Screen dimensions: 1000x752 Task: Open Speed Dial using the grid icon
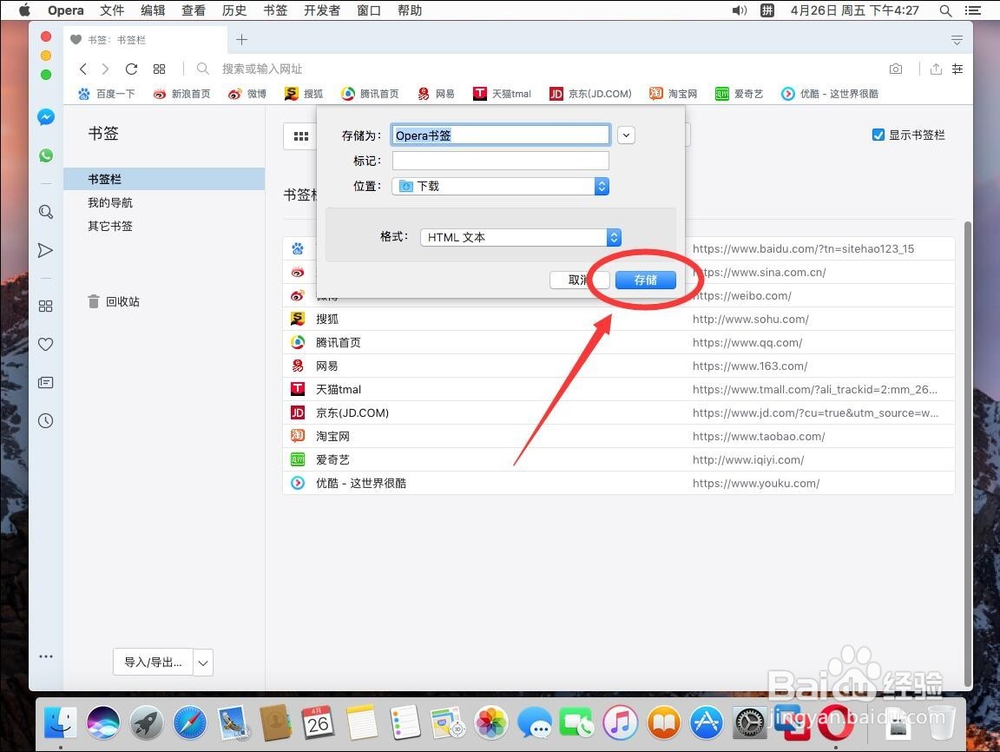[x=46, y=306]
